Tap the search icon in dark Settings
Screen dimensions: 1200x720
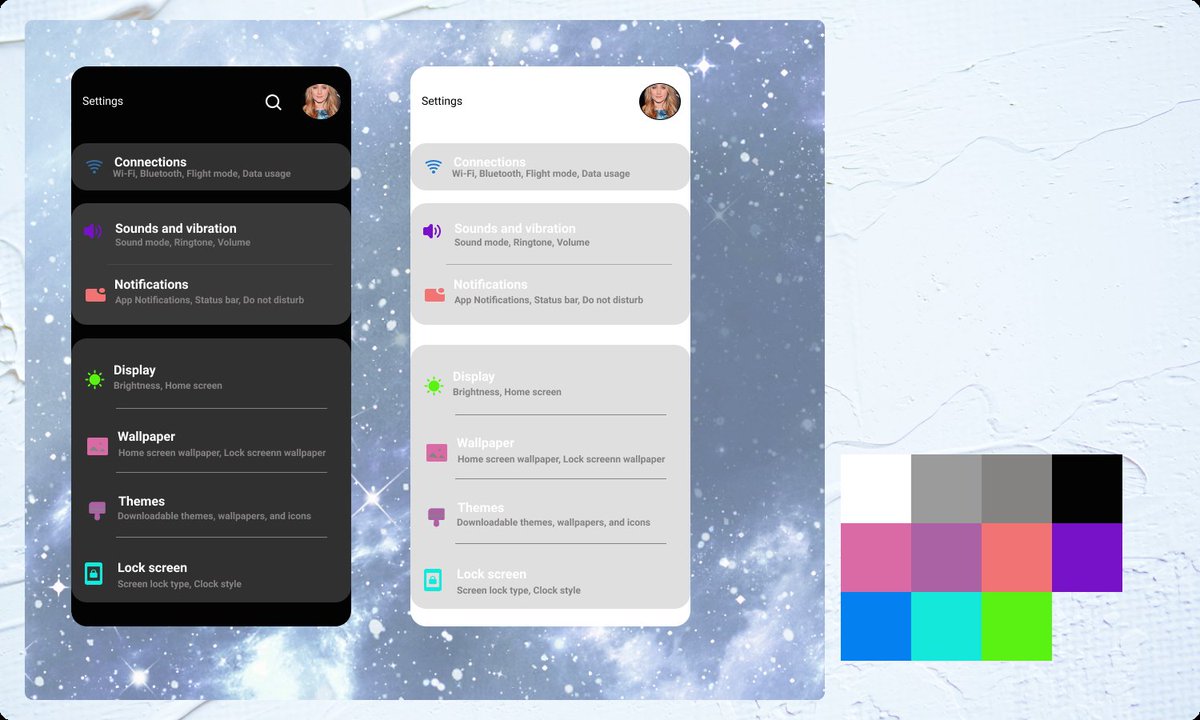tap(273, 102)
